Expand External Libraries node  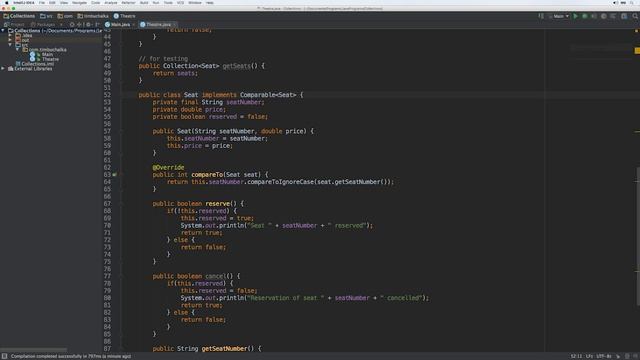click(3, 69)
